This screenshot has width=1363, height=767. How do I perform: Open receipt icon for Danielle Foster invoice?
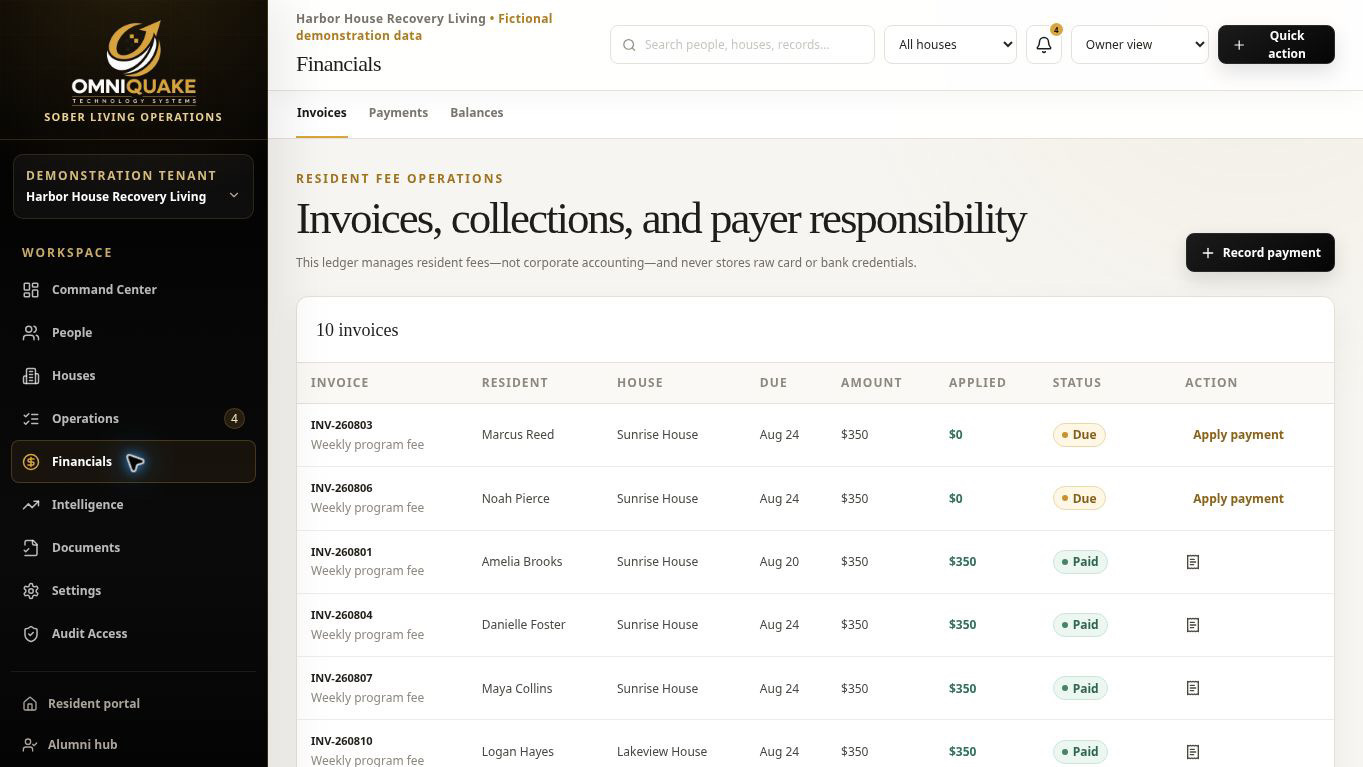click(1192, 625)
